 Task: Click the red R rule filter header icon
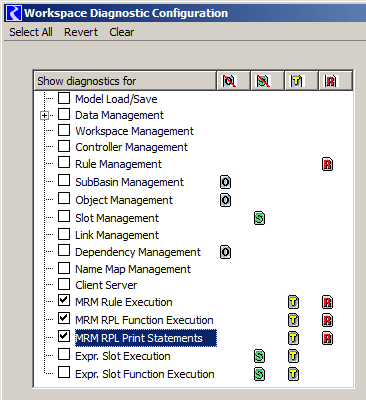tap(331, 81)
